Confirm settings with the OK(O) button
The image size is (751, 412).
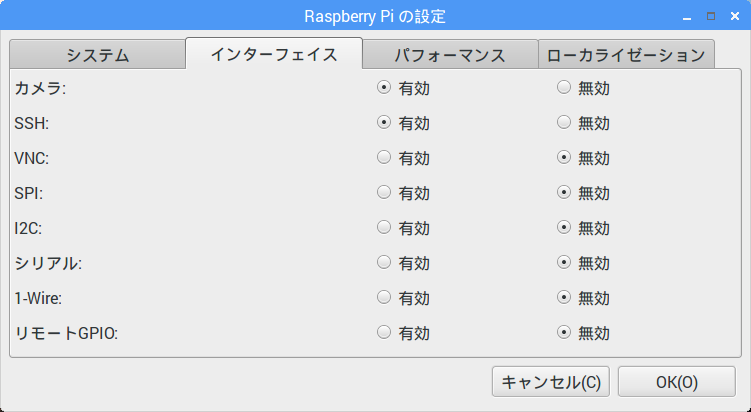tap(677, 382)
